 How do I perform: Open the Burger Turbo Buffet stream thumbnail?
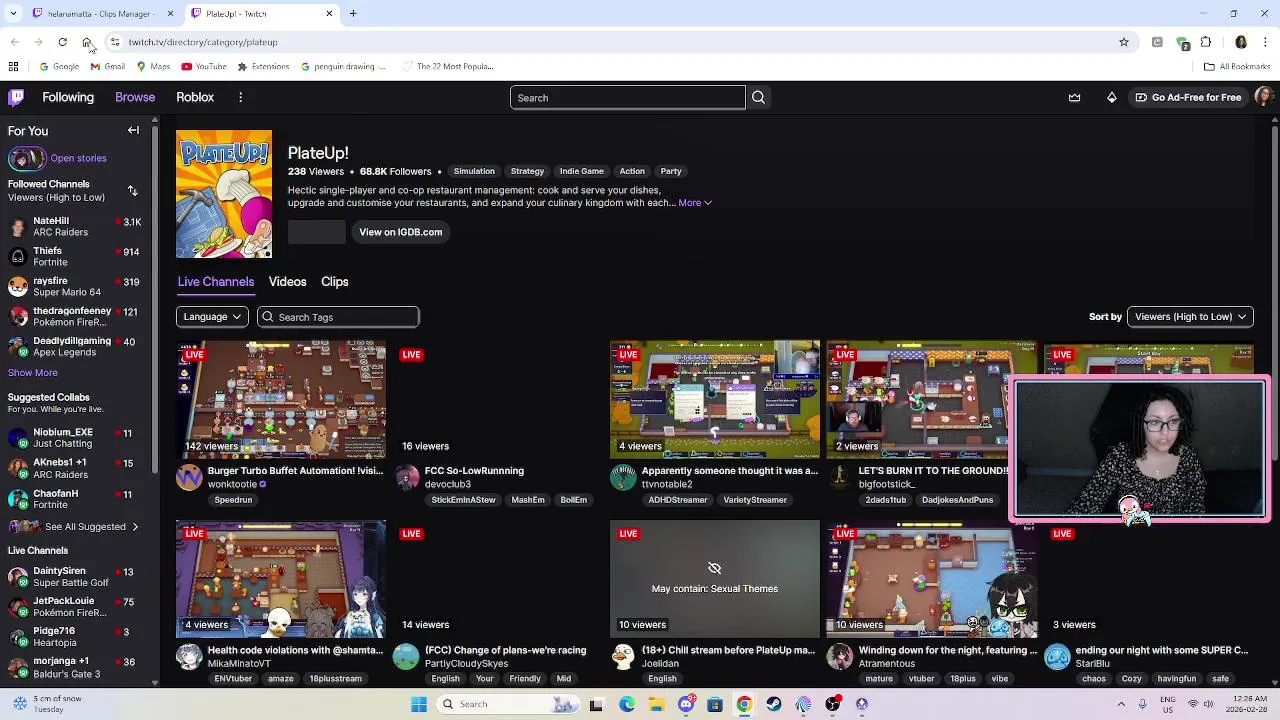(x=281, y=399)
